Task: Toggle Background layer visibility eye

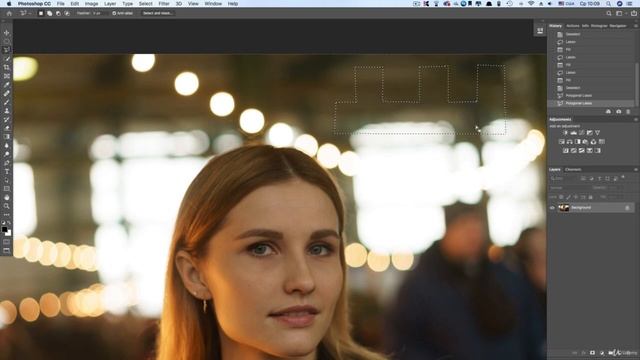Action: 552,208
